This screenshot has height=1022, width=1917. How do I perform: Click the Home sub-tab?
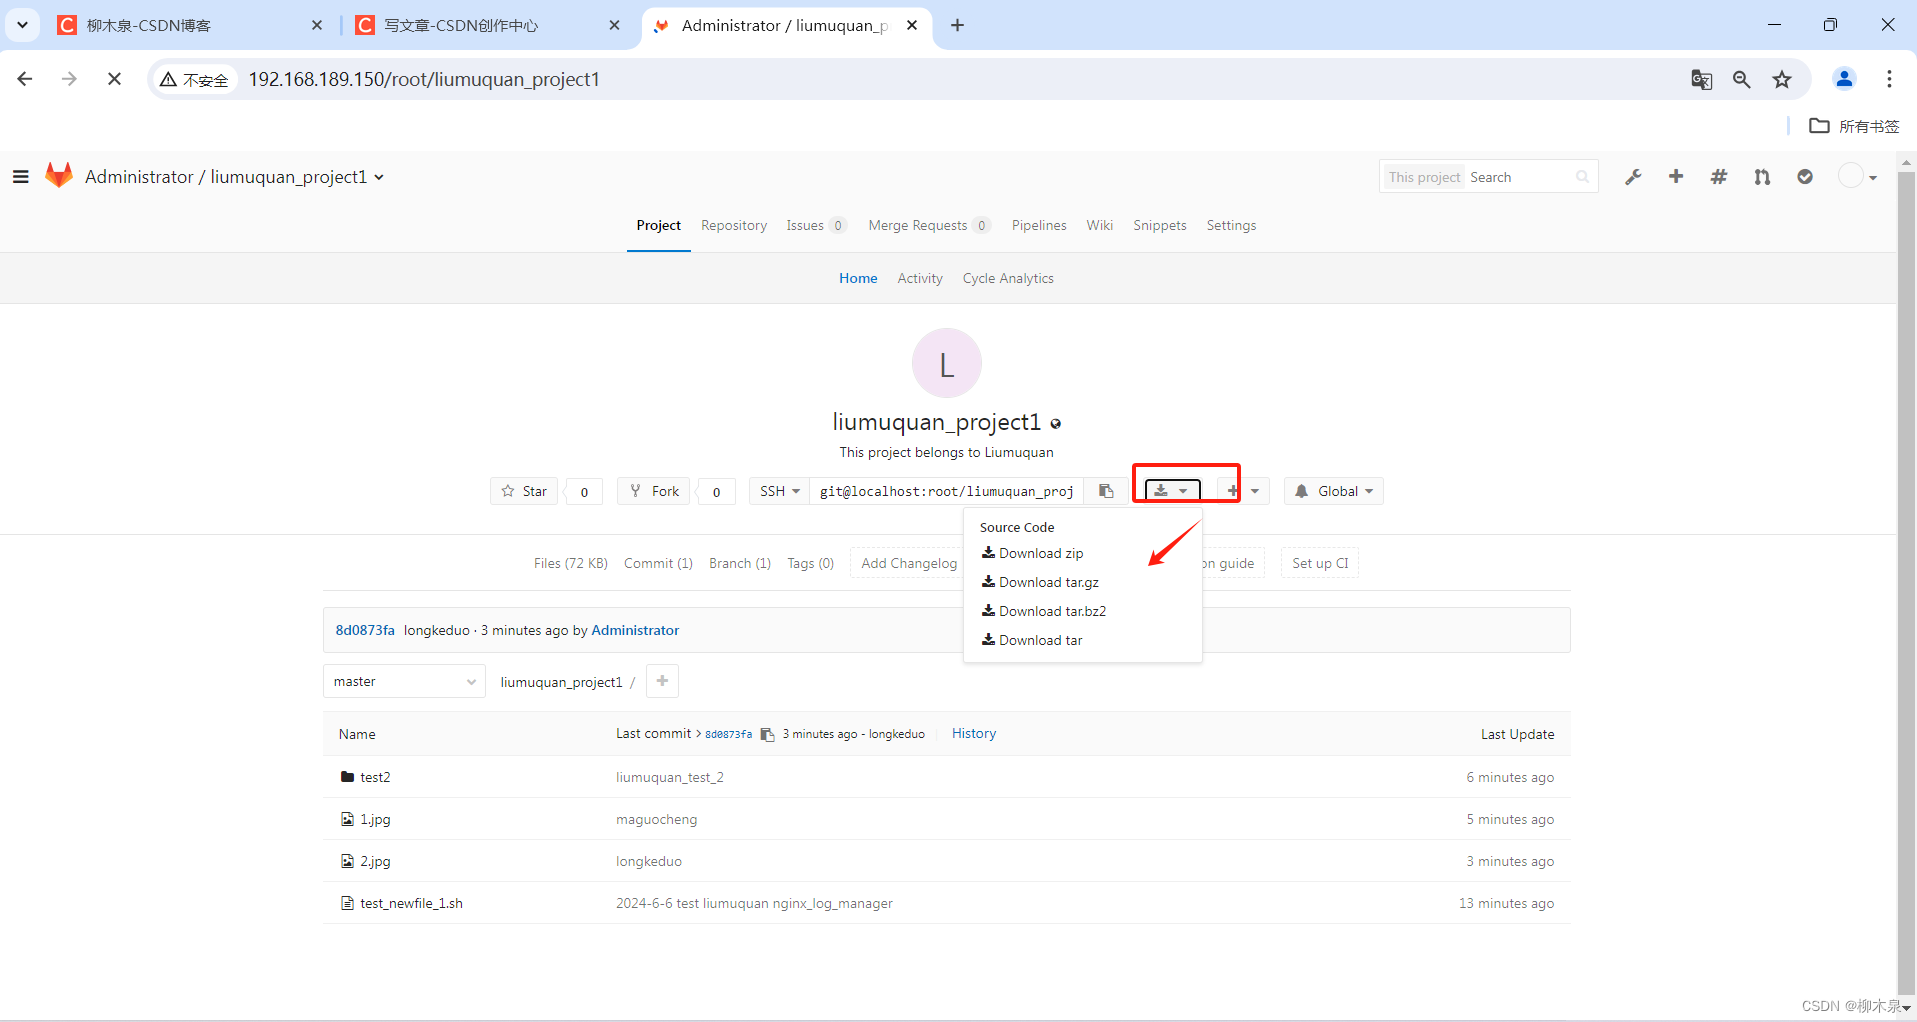point(858,278)
